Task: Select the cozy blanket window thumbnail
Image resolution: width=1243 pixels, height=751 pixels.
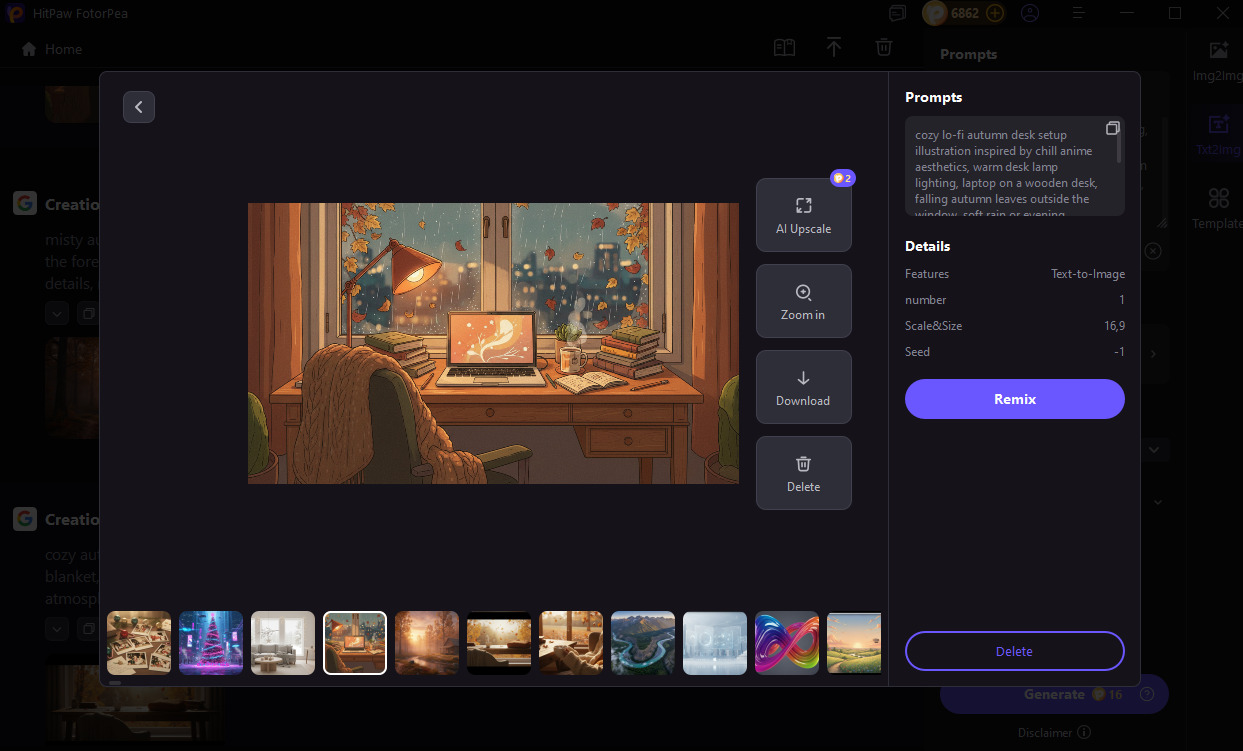Action: 571,643
